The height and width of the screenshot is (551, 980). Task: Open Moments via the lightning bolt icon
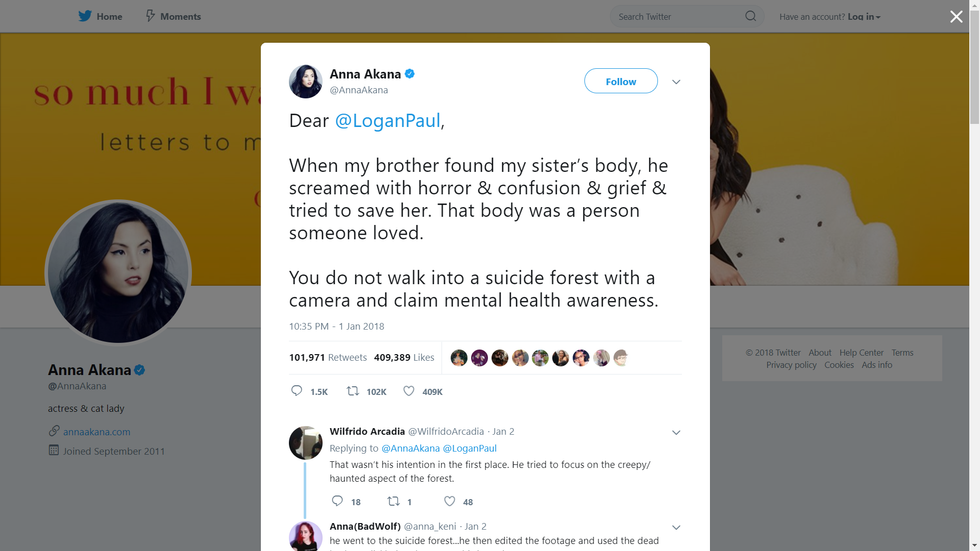click(150, 16)
